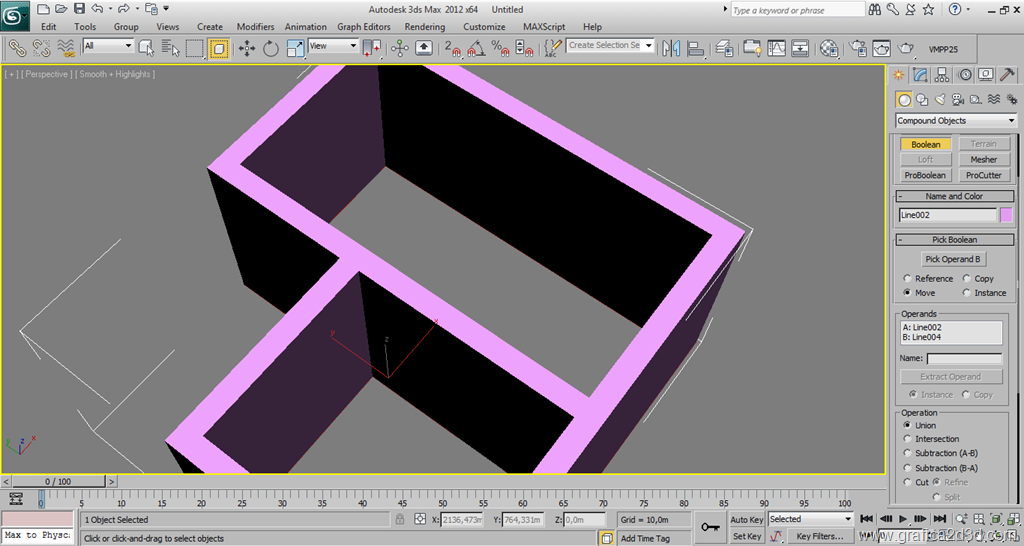
Task: Select the Intersection operation radio button
Action: click(907, 439)
